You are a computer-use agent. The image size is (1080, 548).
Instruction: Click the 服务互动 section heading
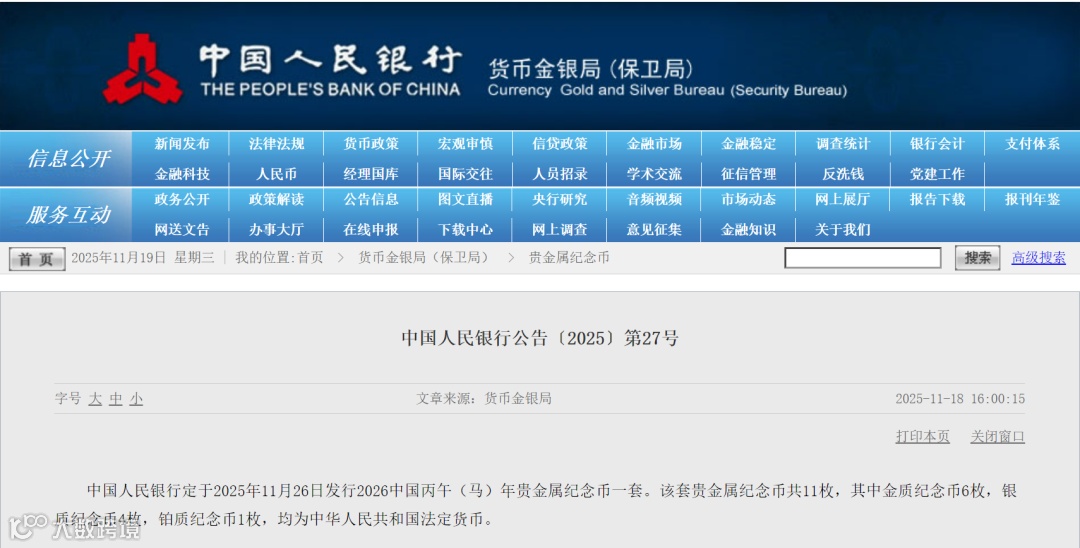68,215
